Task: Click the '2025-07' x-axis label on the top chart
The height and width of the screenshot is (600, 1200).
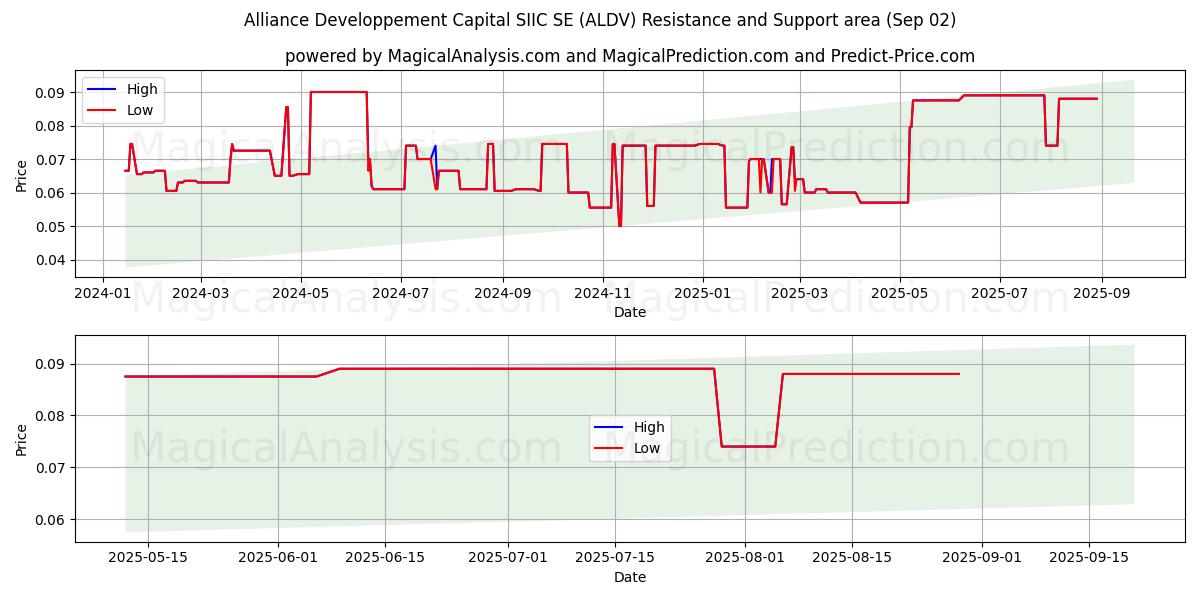Action: point(999,294)
